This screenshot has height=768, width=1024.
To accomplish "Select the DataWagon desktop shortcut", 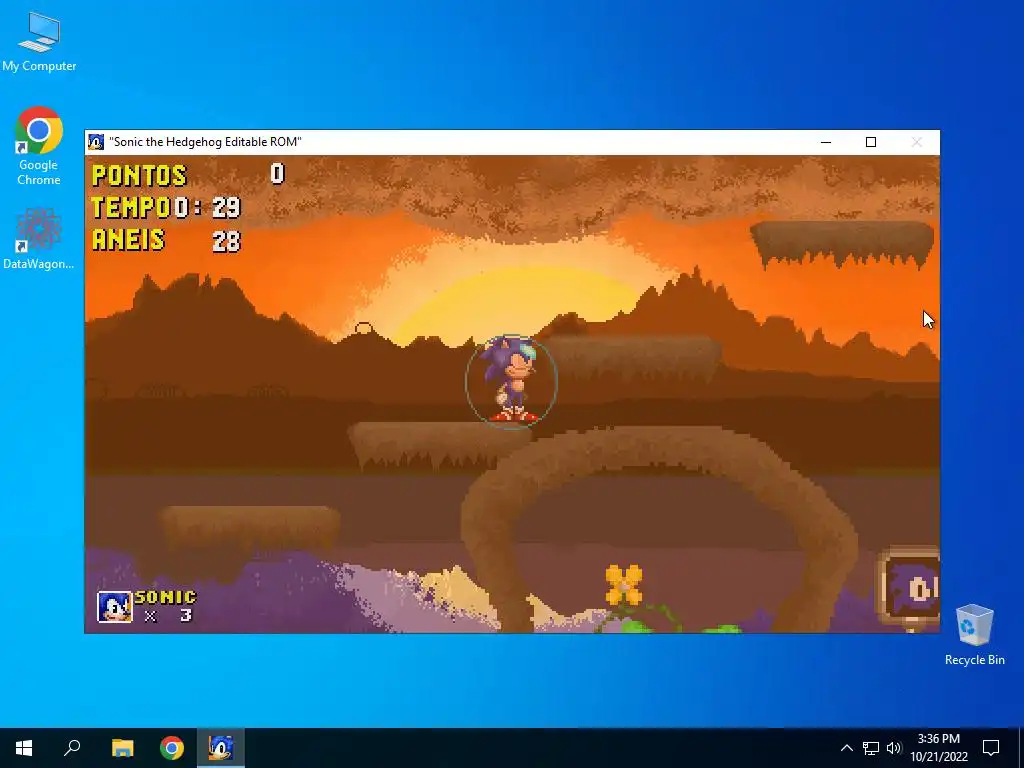I will pyautogui.click(x=39, y=238).
